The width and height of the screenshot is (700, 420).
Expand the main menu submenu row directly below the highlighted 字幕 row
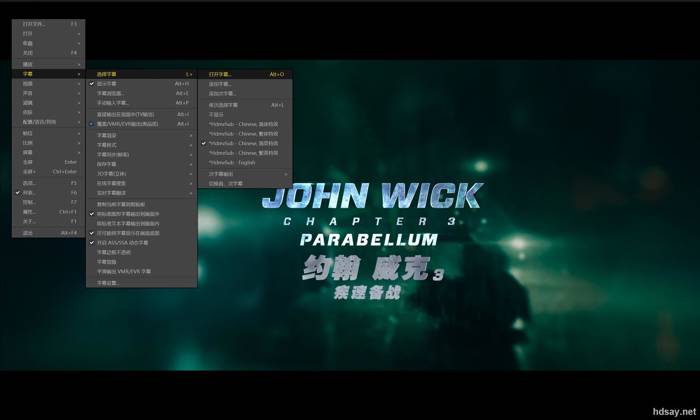tap(49, 84)
